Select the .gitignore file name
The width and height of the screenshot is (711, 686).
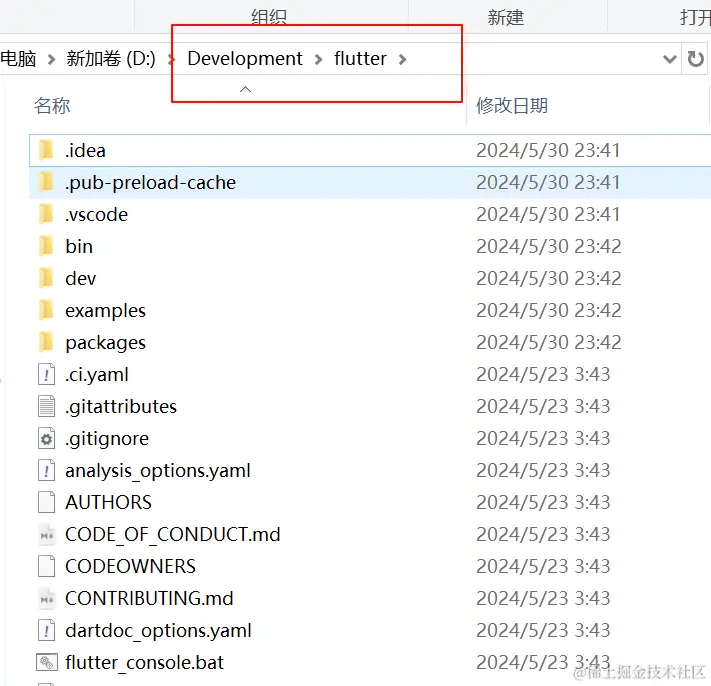(x=107, y=438)
